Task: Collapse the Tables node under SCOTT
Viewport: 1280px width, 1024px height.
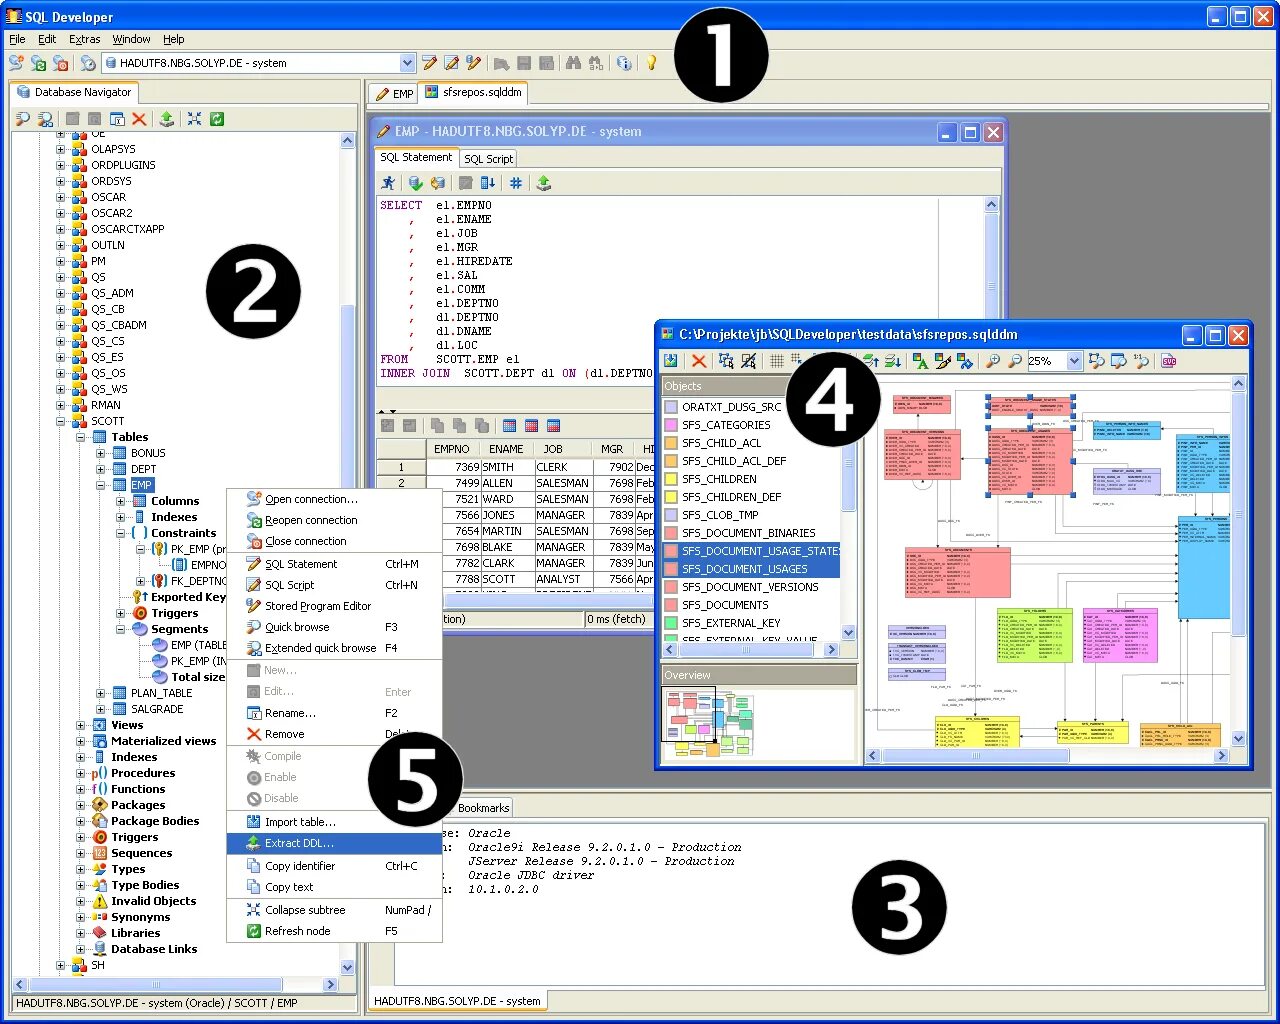Action: pos(80,437)
